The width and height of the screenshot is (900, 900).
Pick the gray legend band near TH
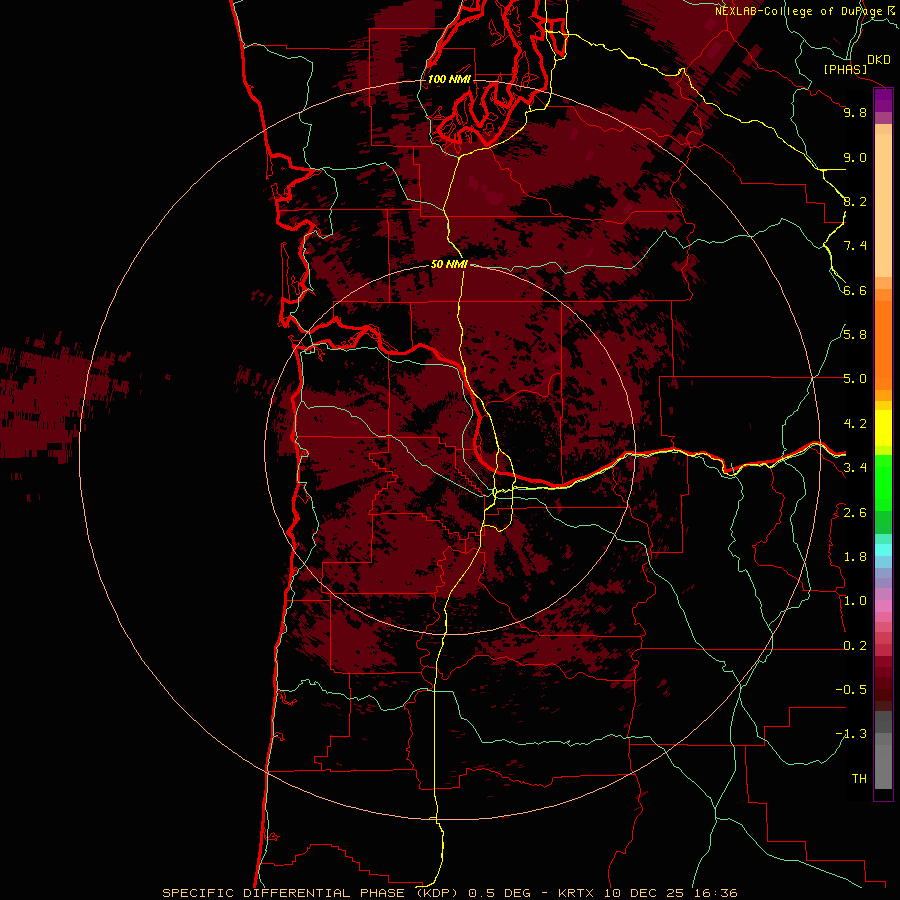(883, 766)
